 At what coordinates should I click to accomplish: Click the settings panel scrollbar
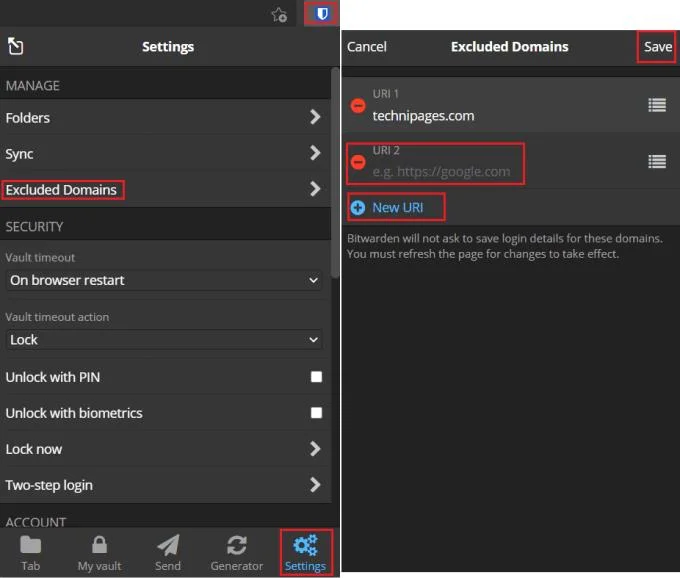[x=335, y=173]
